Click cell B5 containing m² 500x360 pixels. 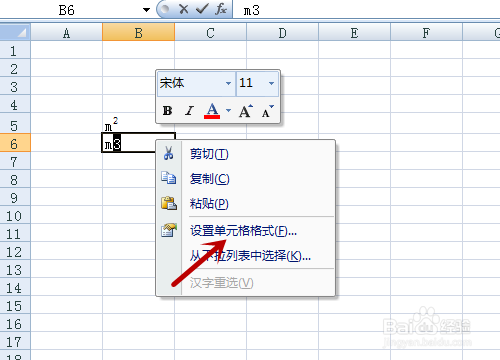[138, 124]
